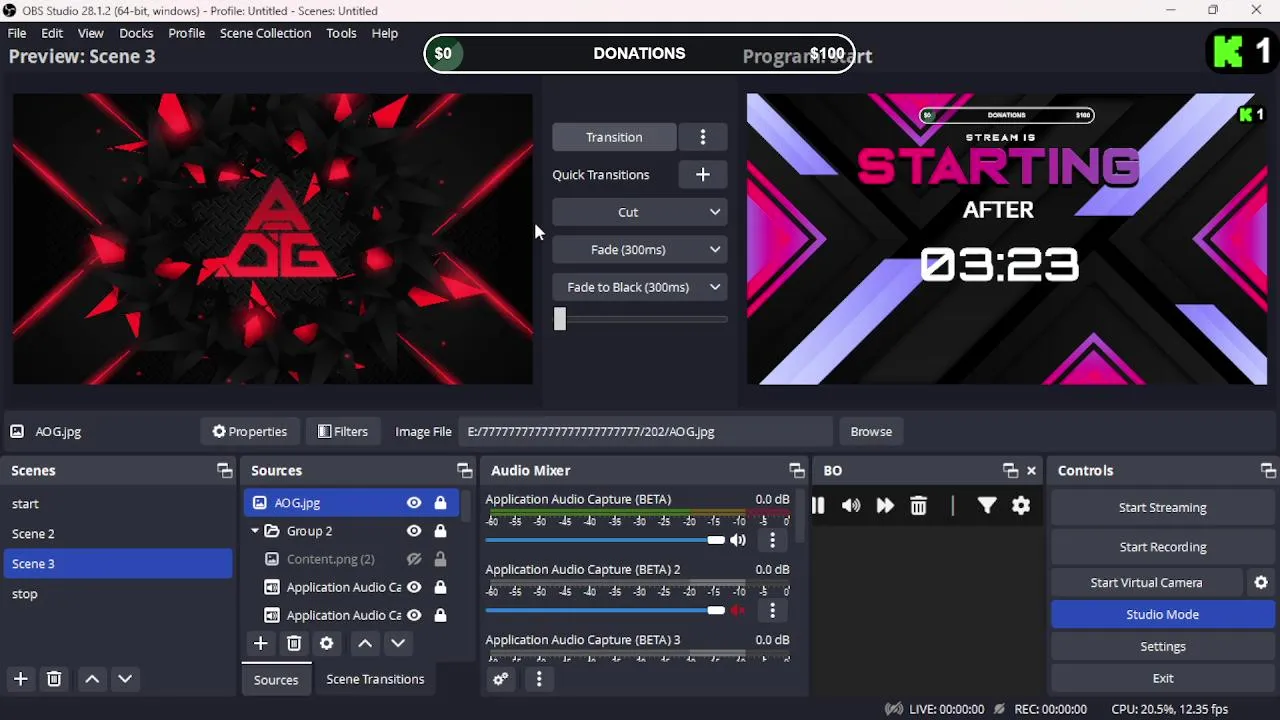Open the Tools menu
The image size is (1280, 720).
click(341, 33)
